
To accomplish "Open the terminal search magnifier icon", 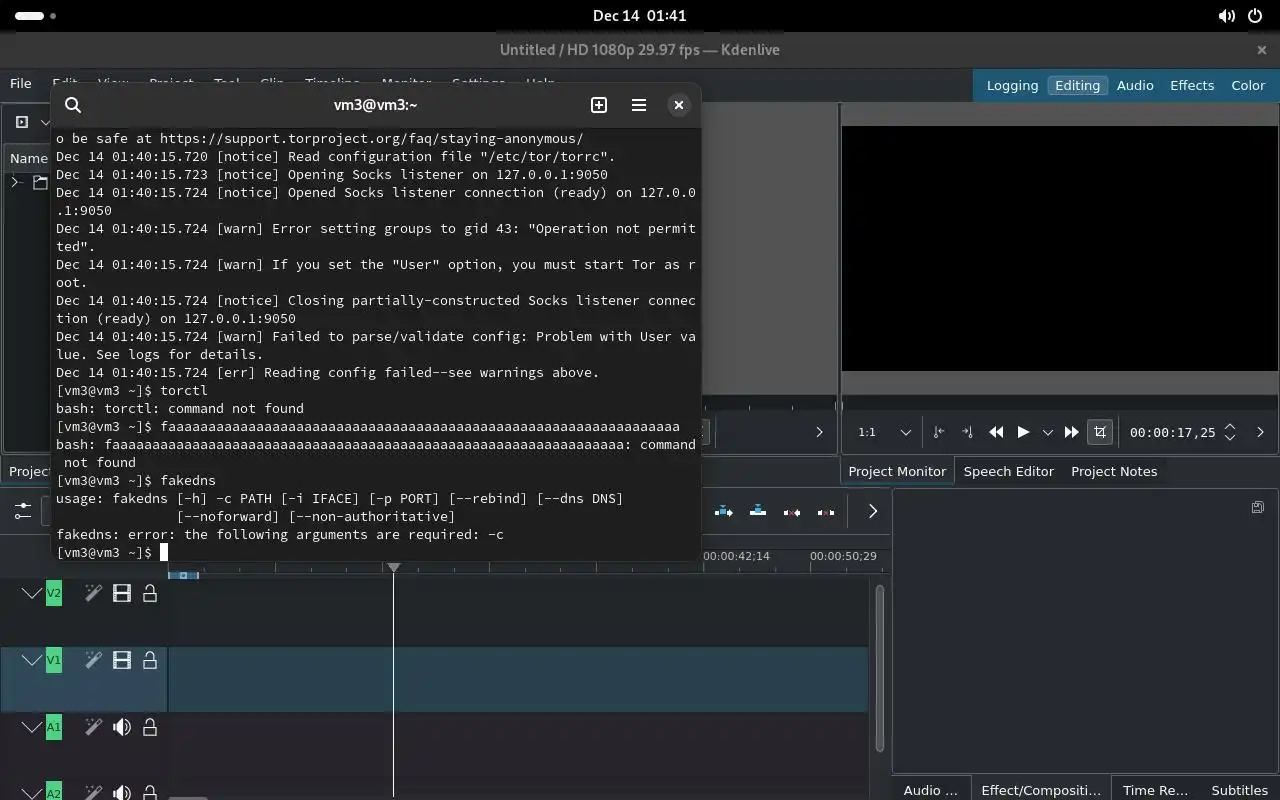I will [73, 105].
